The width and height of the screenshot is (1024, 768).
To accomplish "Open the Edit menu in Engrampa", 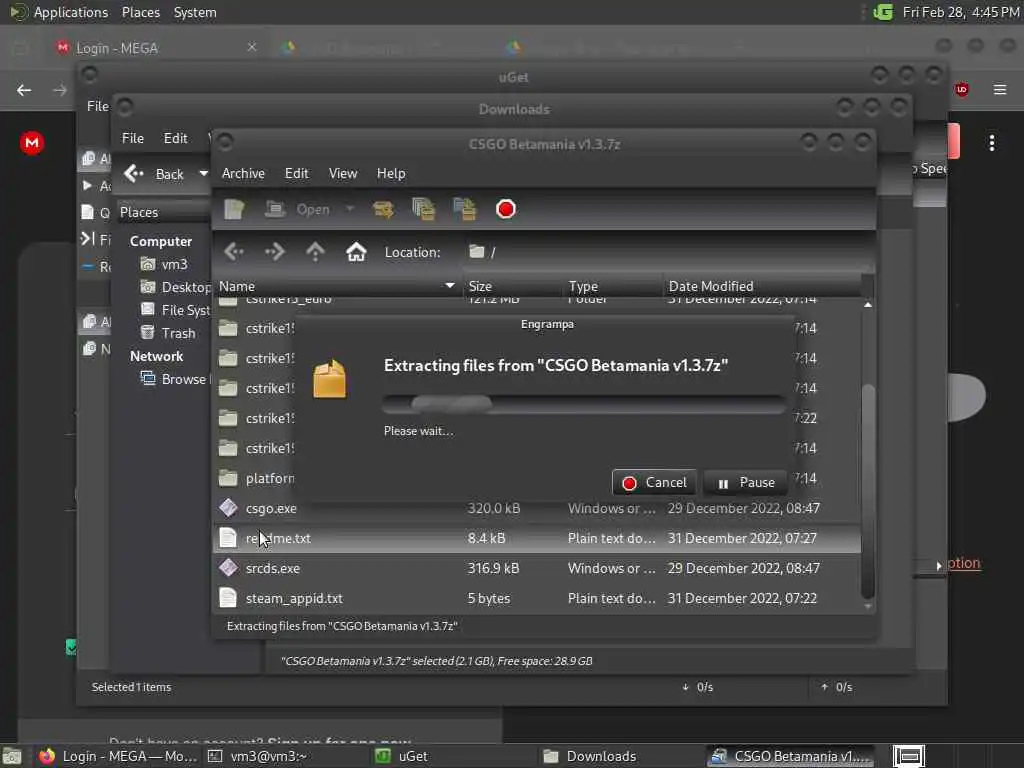I will pos(296,174).
